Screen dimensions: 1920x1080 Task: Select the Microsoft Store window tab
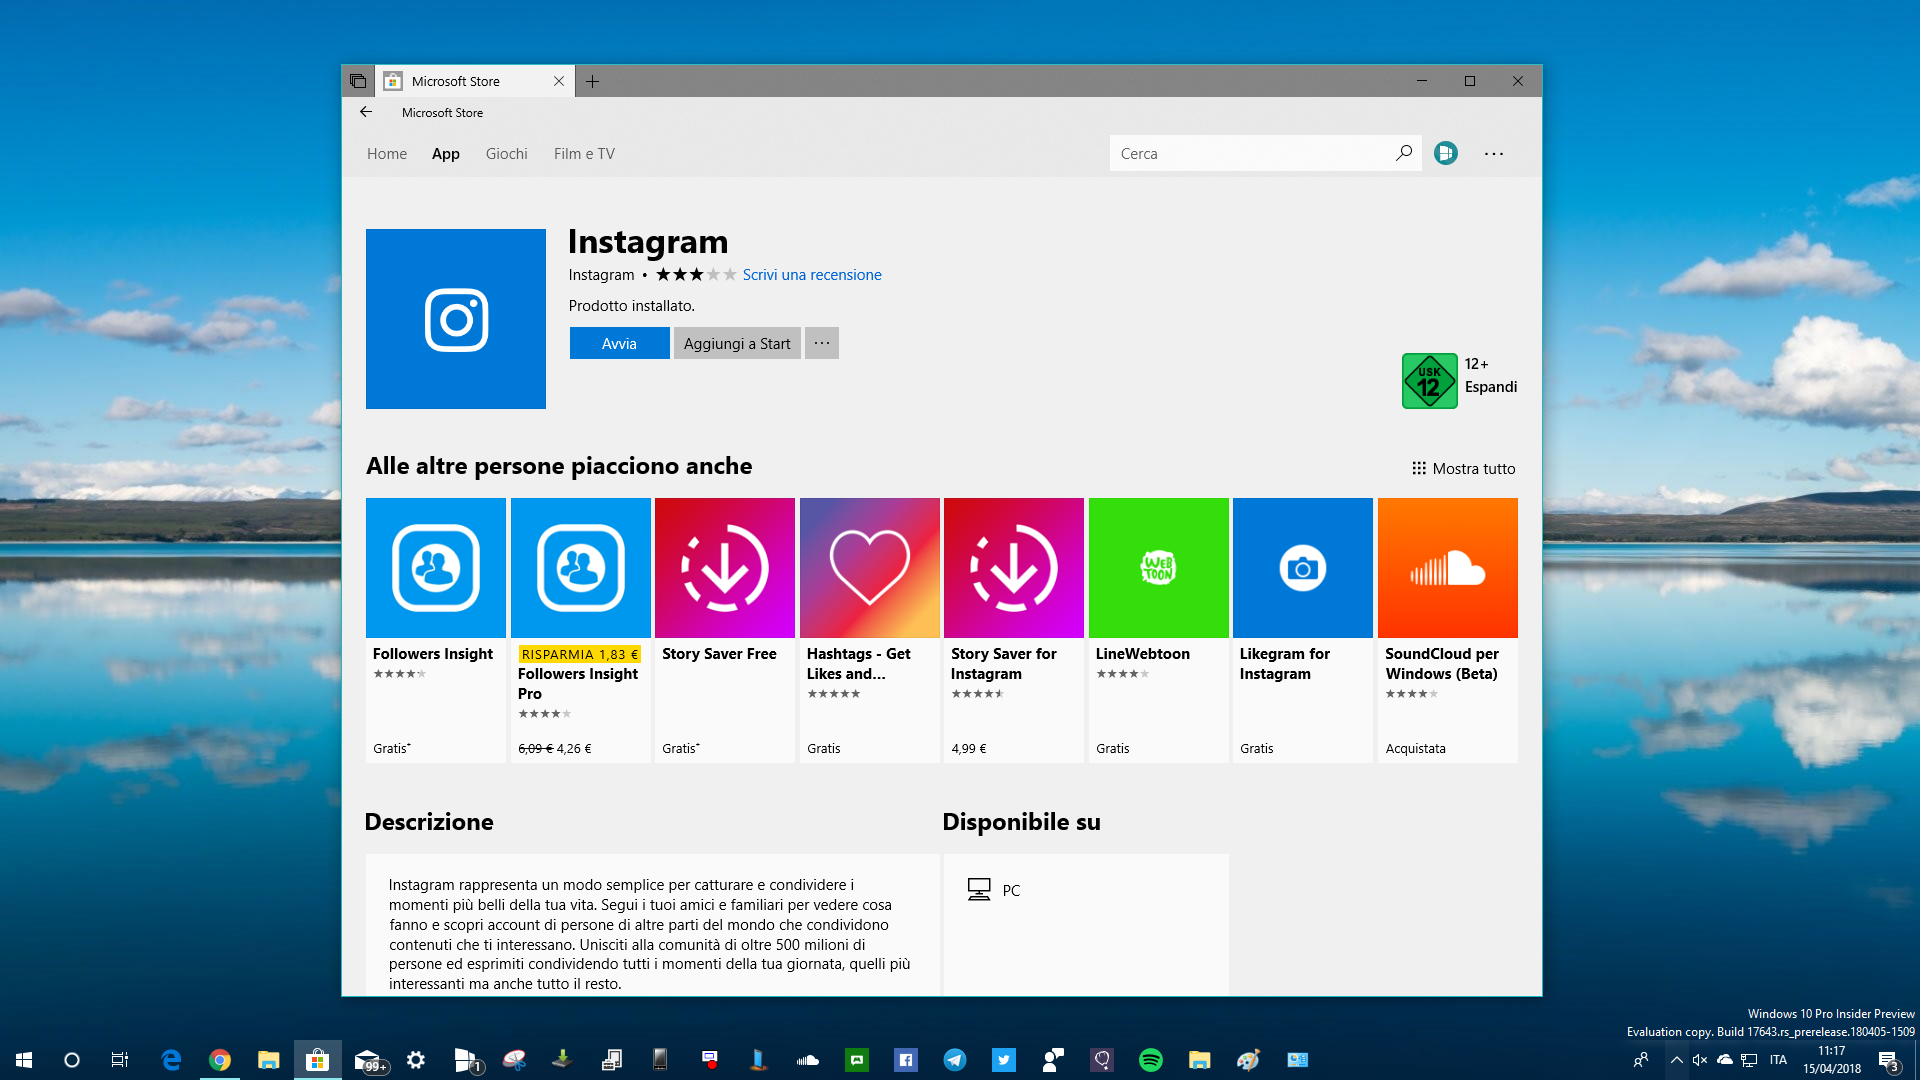[475, 81]
